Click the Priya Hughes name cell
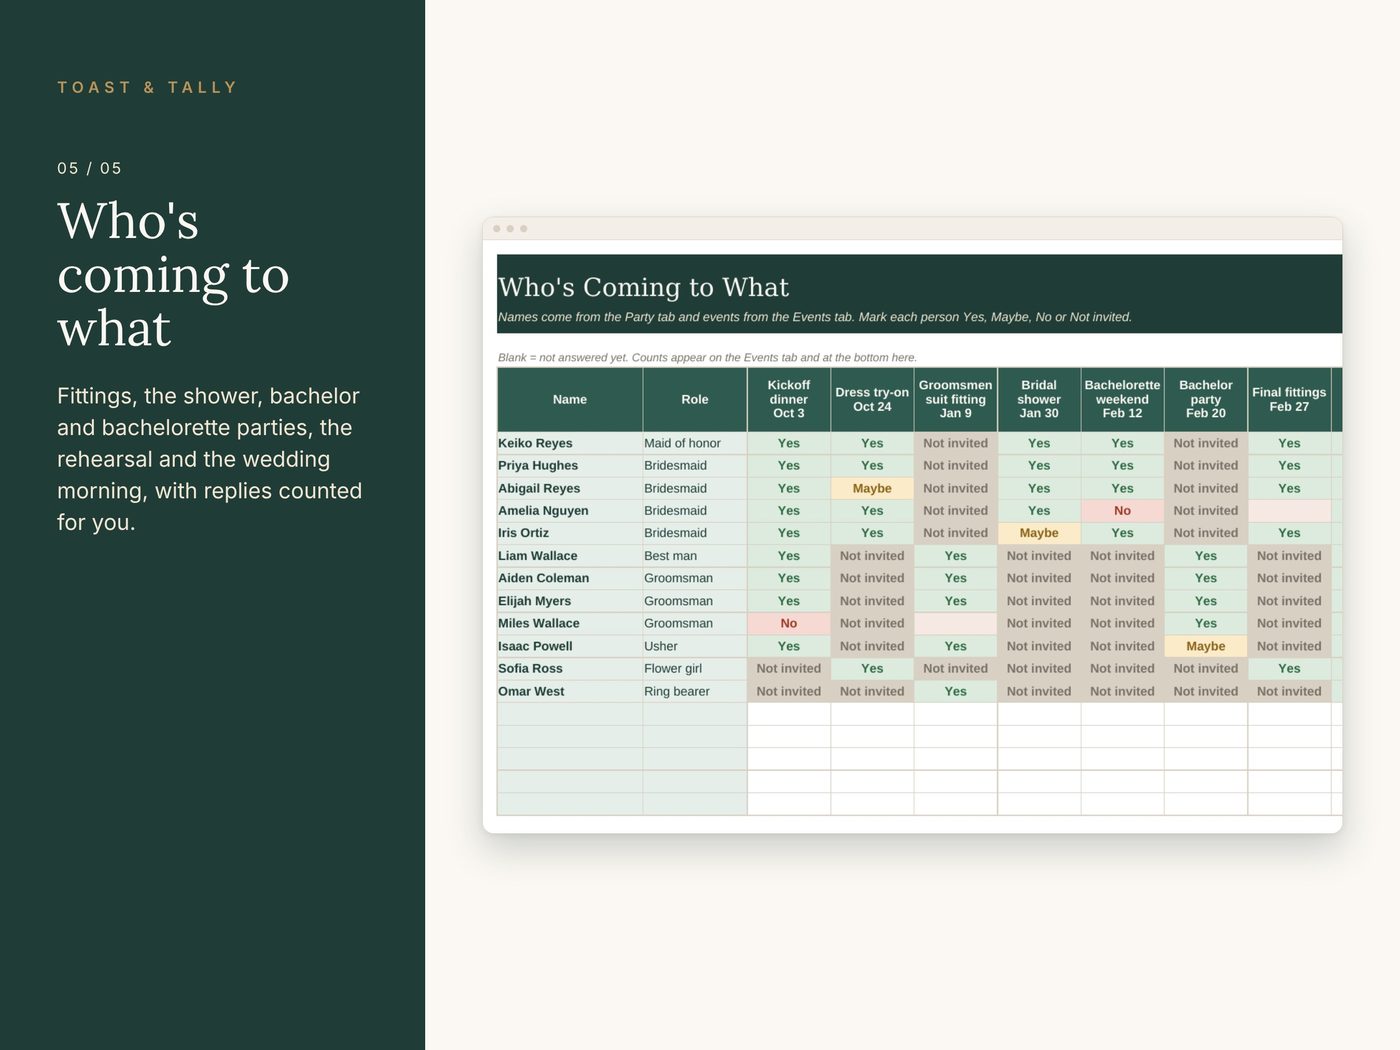1400x1050 pixels. 570,466
